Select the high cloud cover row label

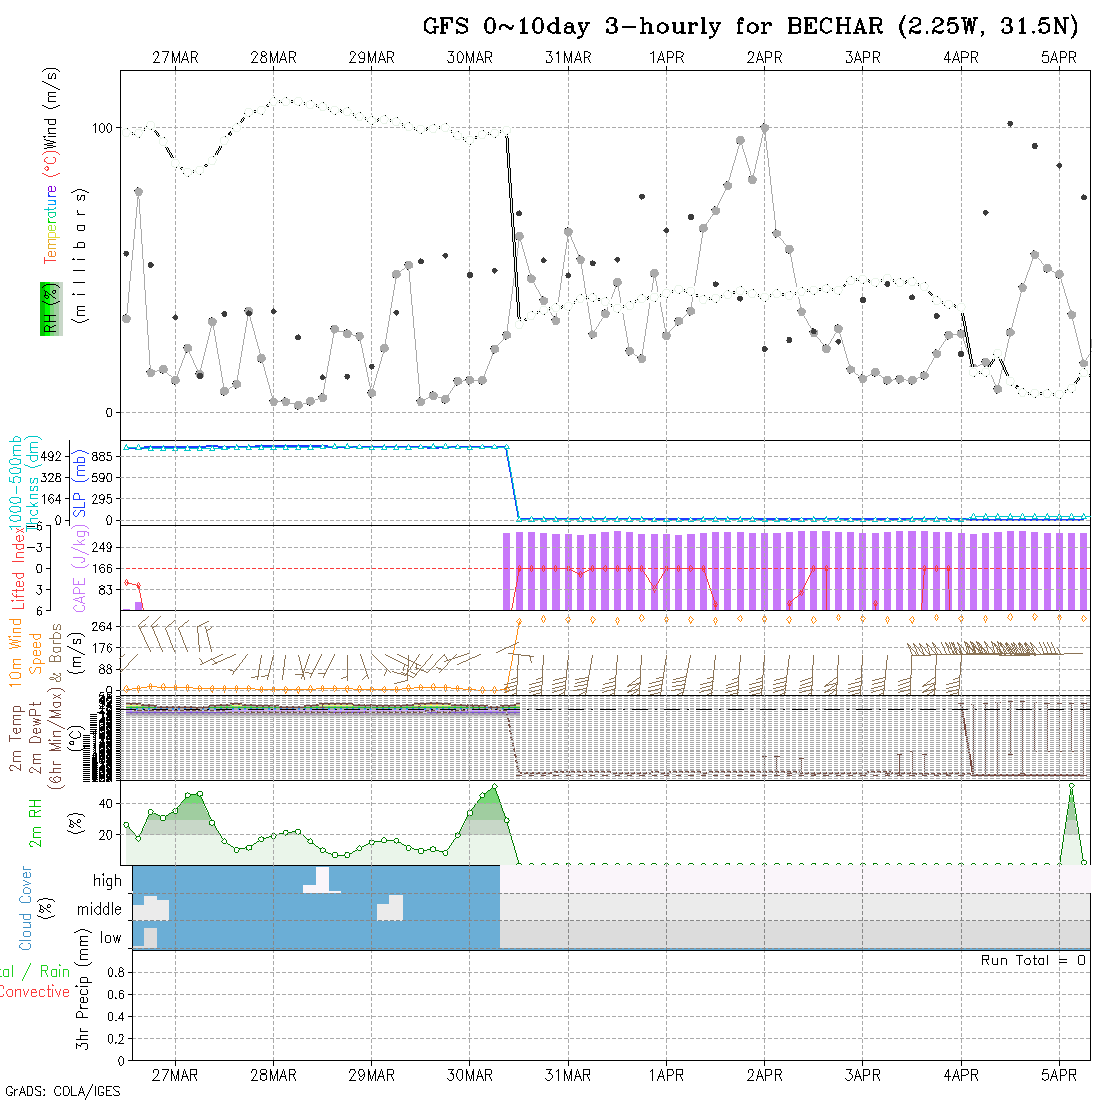(107, 881)
